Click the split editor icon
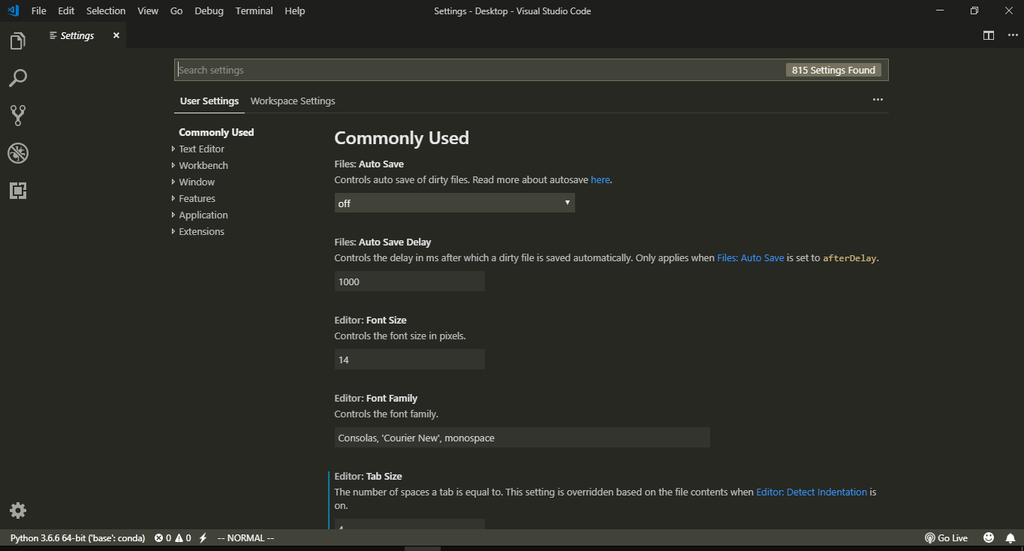 988,35
